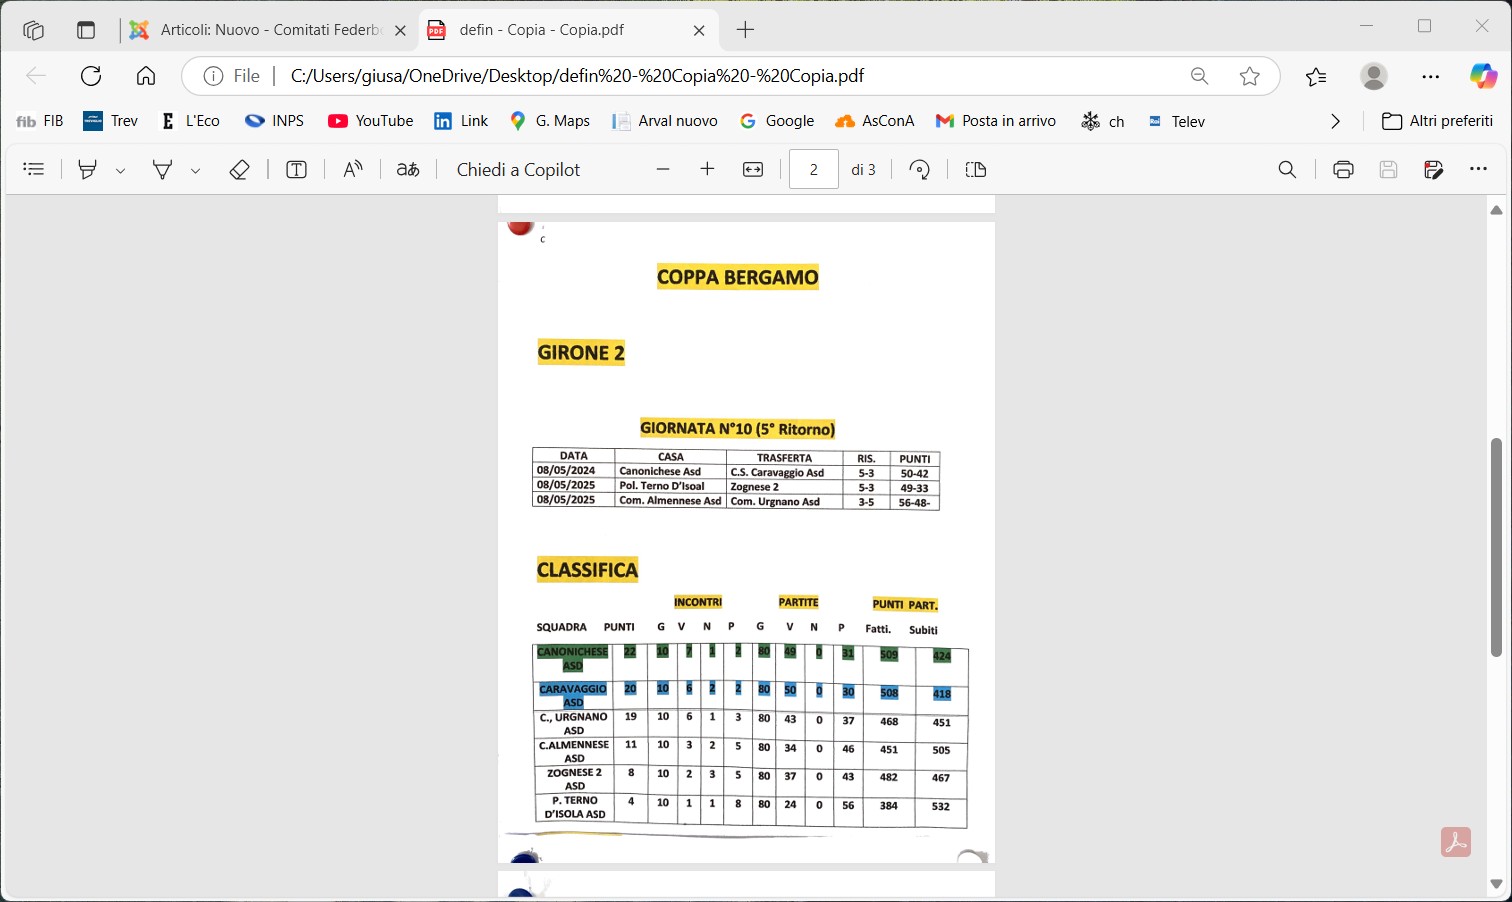Search within the PDF

(1287, 170)
